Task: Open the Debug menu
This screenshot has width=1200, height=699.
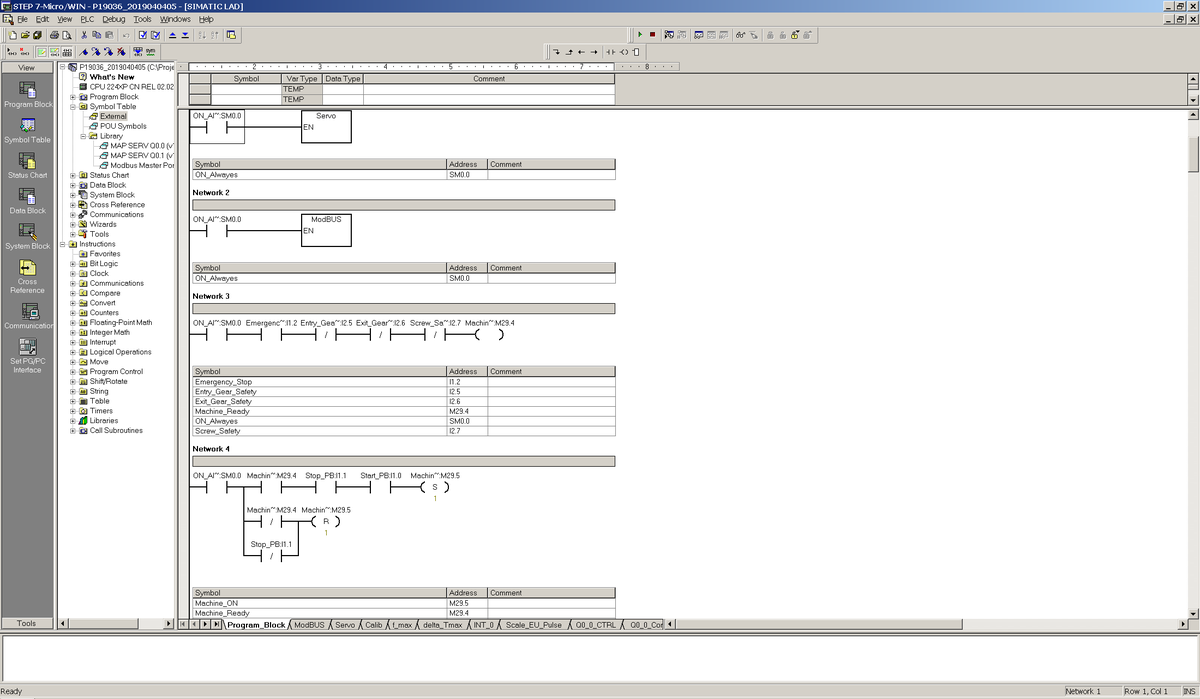Action: pos(114,19)
